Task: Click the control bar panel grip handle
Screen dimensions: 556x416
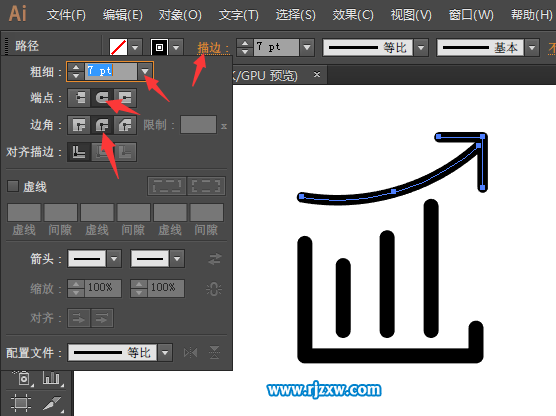Action: click(6, 46)
